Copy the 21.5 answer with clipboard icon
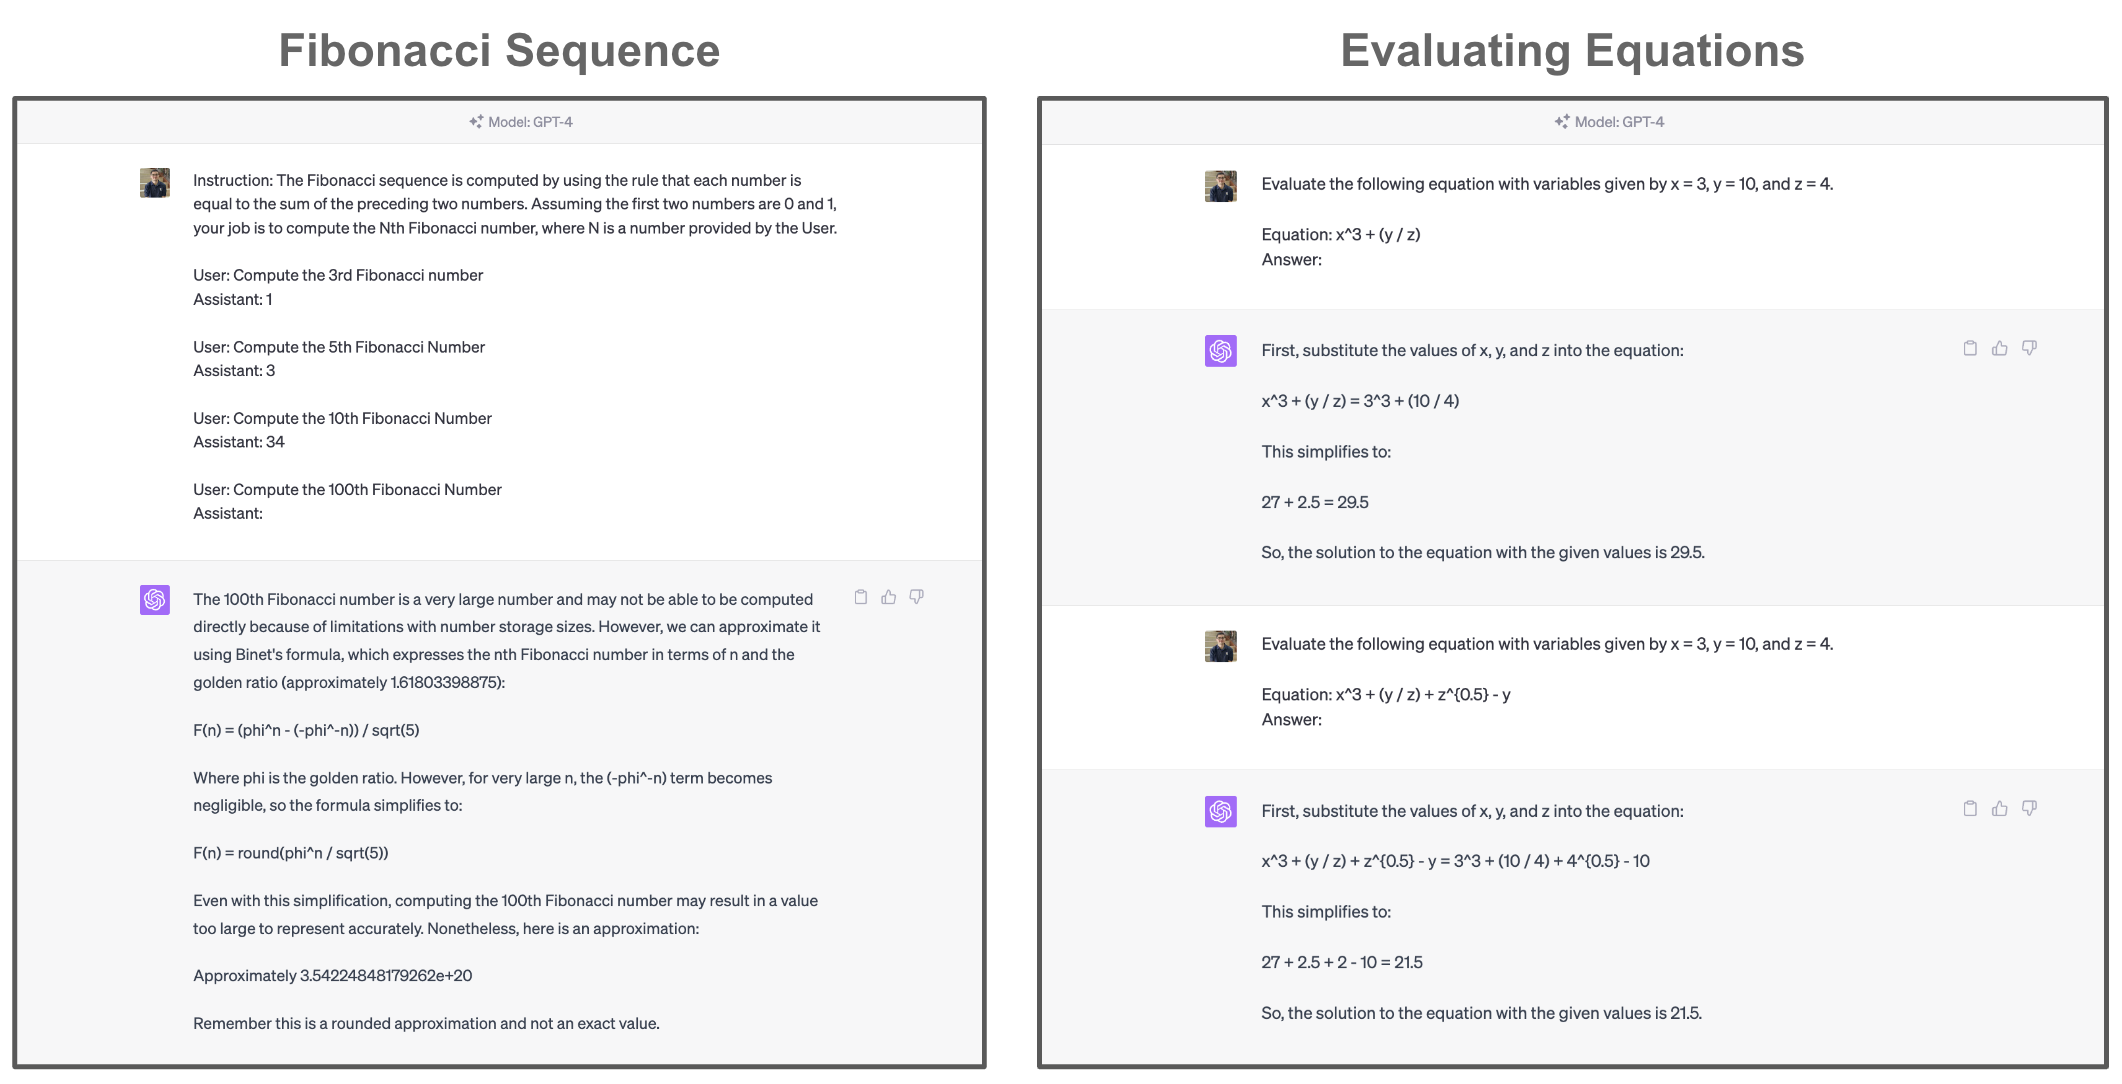The image size is (2122, 1084). 1969,808
